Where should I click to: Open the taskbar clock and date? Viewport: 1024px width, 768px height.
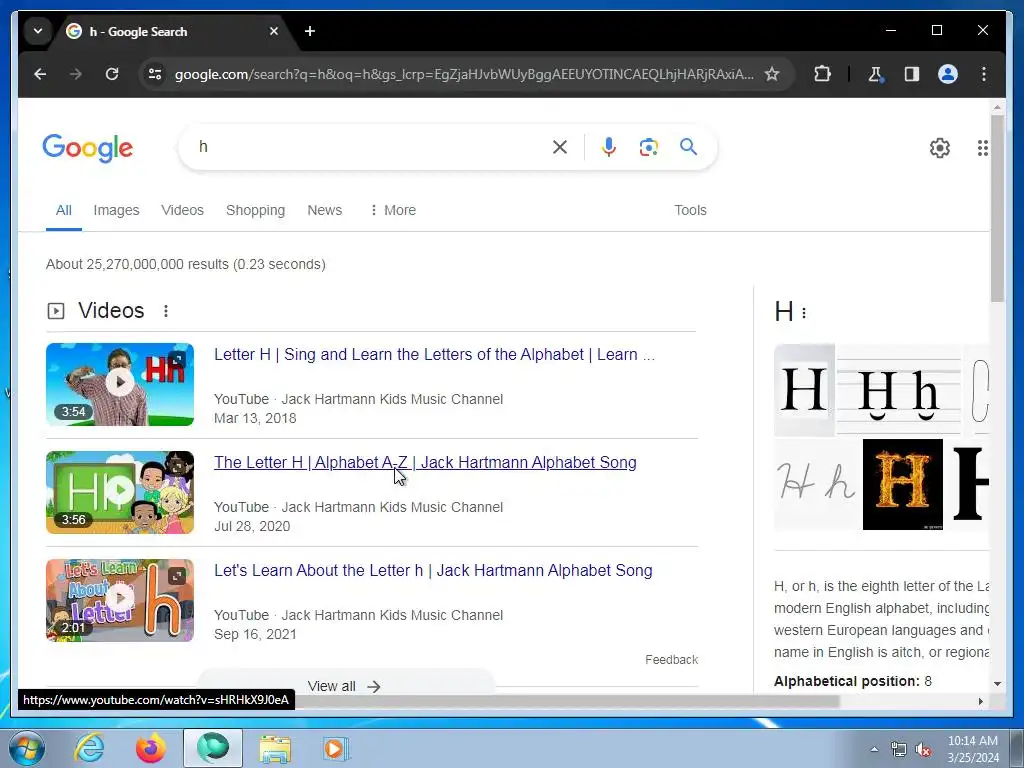point(973,749)
